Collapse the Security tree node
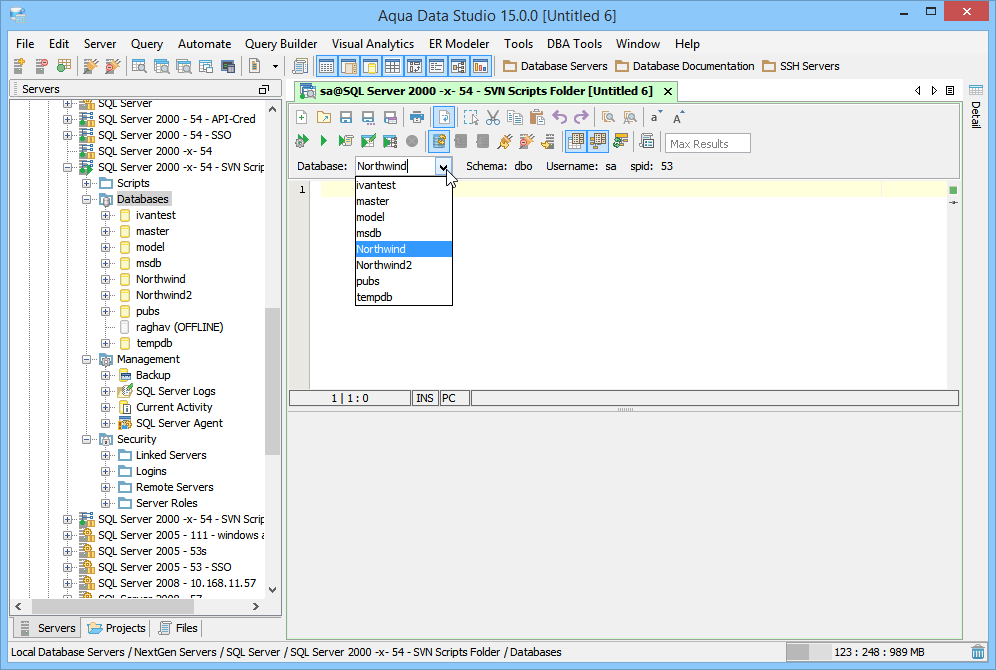Screen dimensions: 996x670 86,439
